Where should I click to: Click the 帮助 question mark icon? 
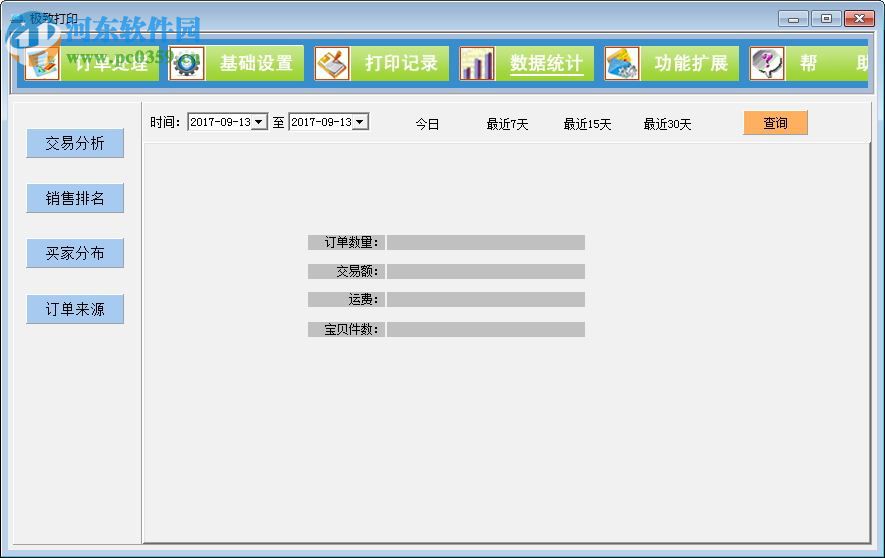coord(767,63)
